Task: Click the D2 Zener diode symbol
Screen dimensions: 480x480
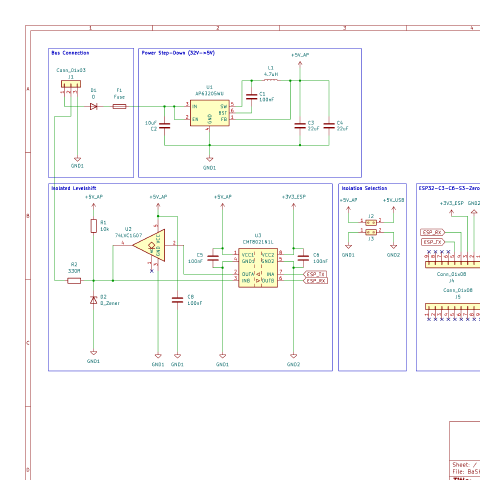Action: pyautogui.click(x=94, y=300)
